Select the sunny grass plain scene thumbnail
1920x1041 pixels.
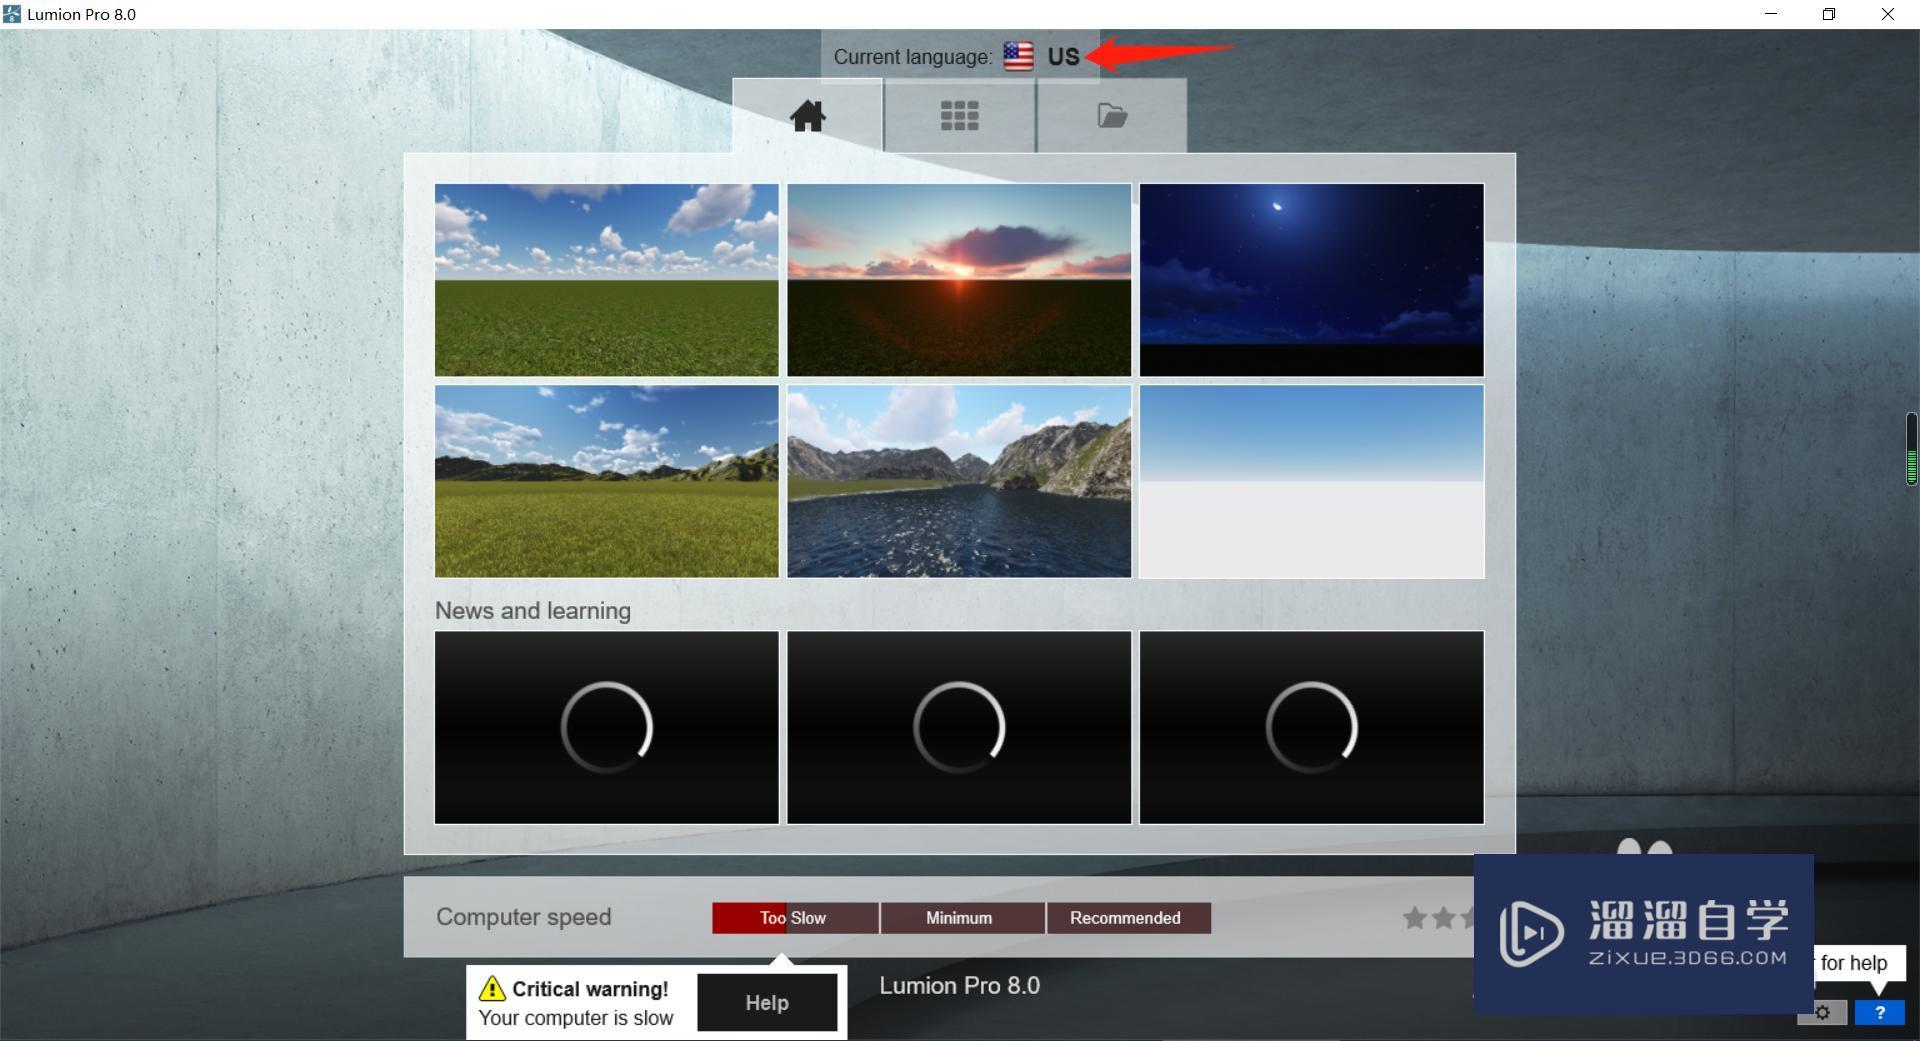coord(607,280)
